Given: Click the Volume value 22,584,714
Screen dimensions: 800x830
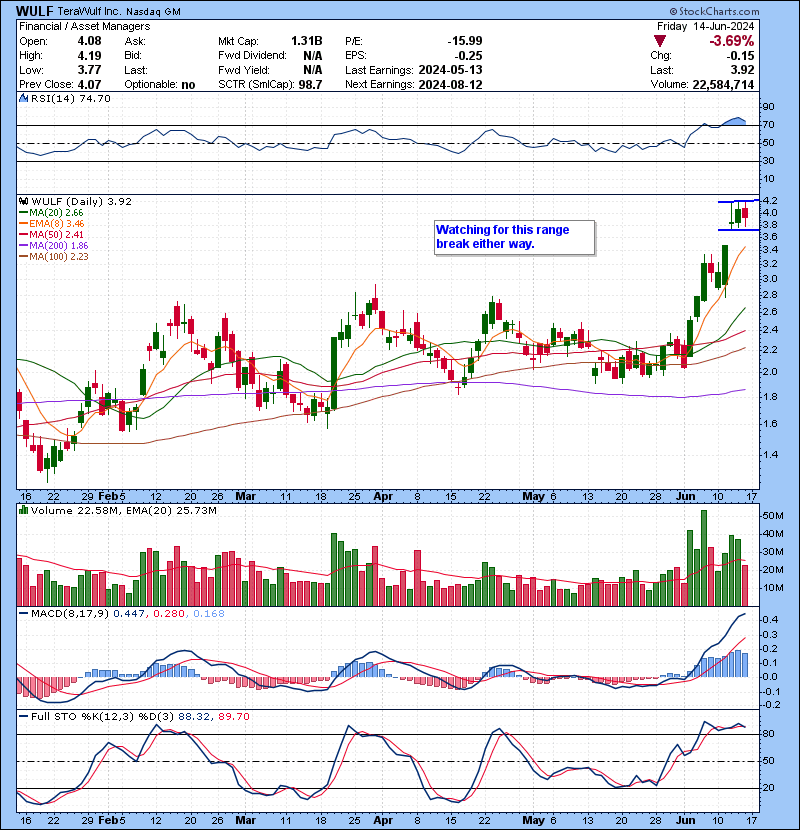Looking at the screenshot, I should (x=723, y=84).
